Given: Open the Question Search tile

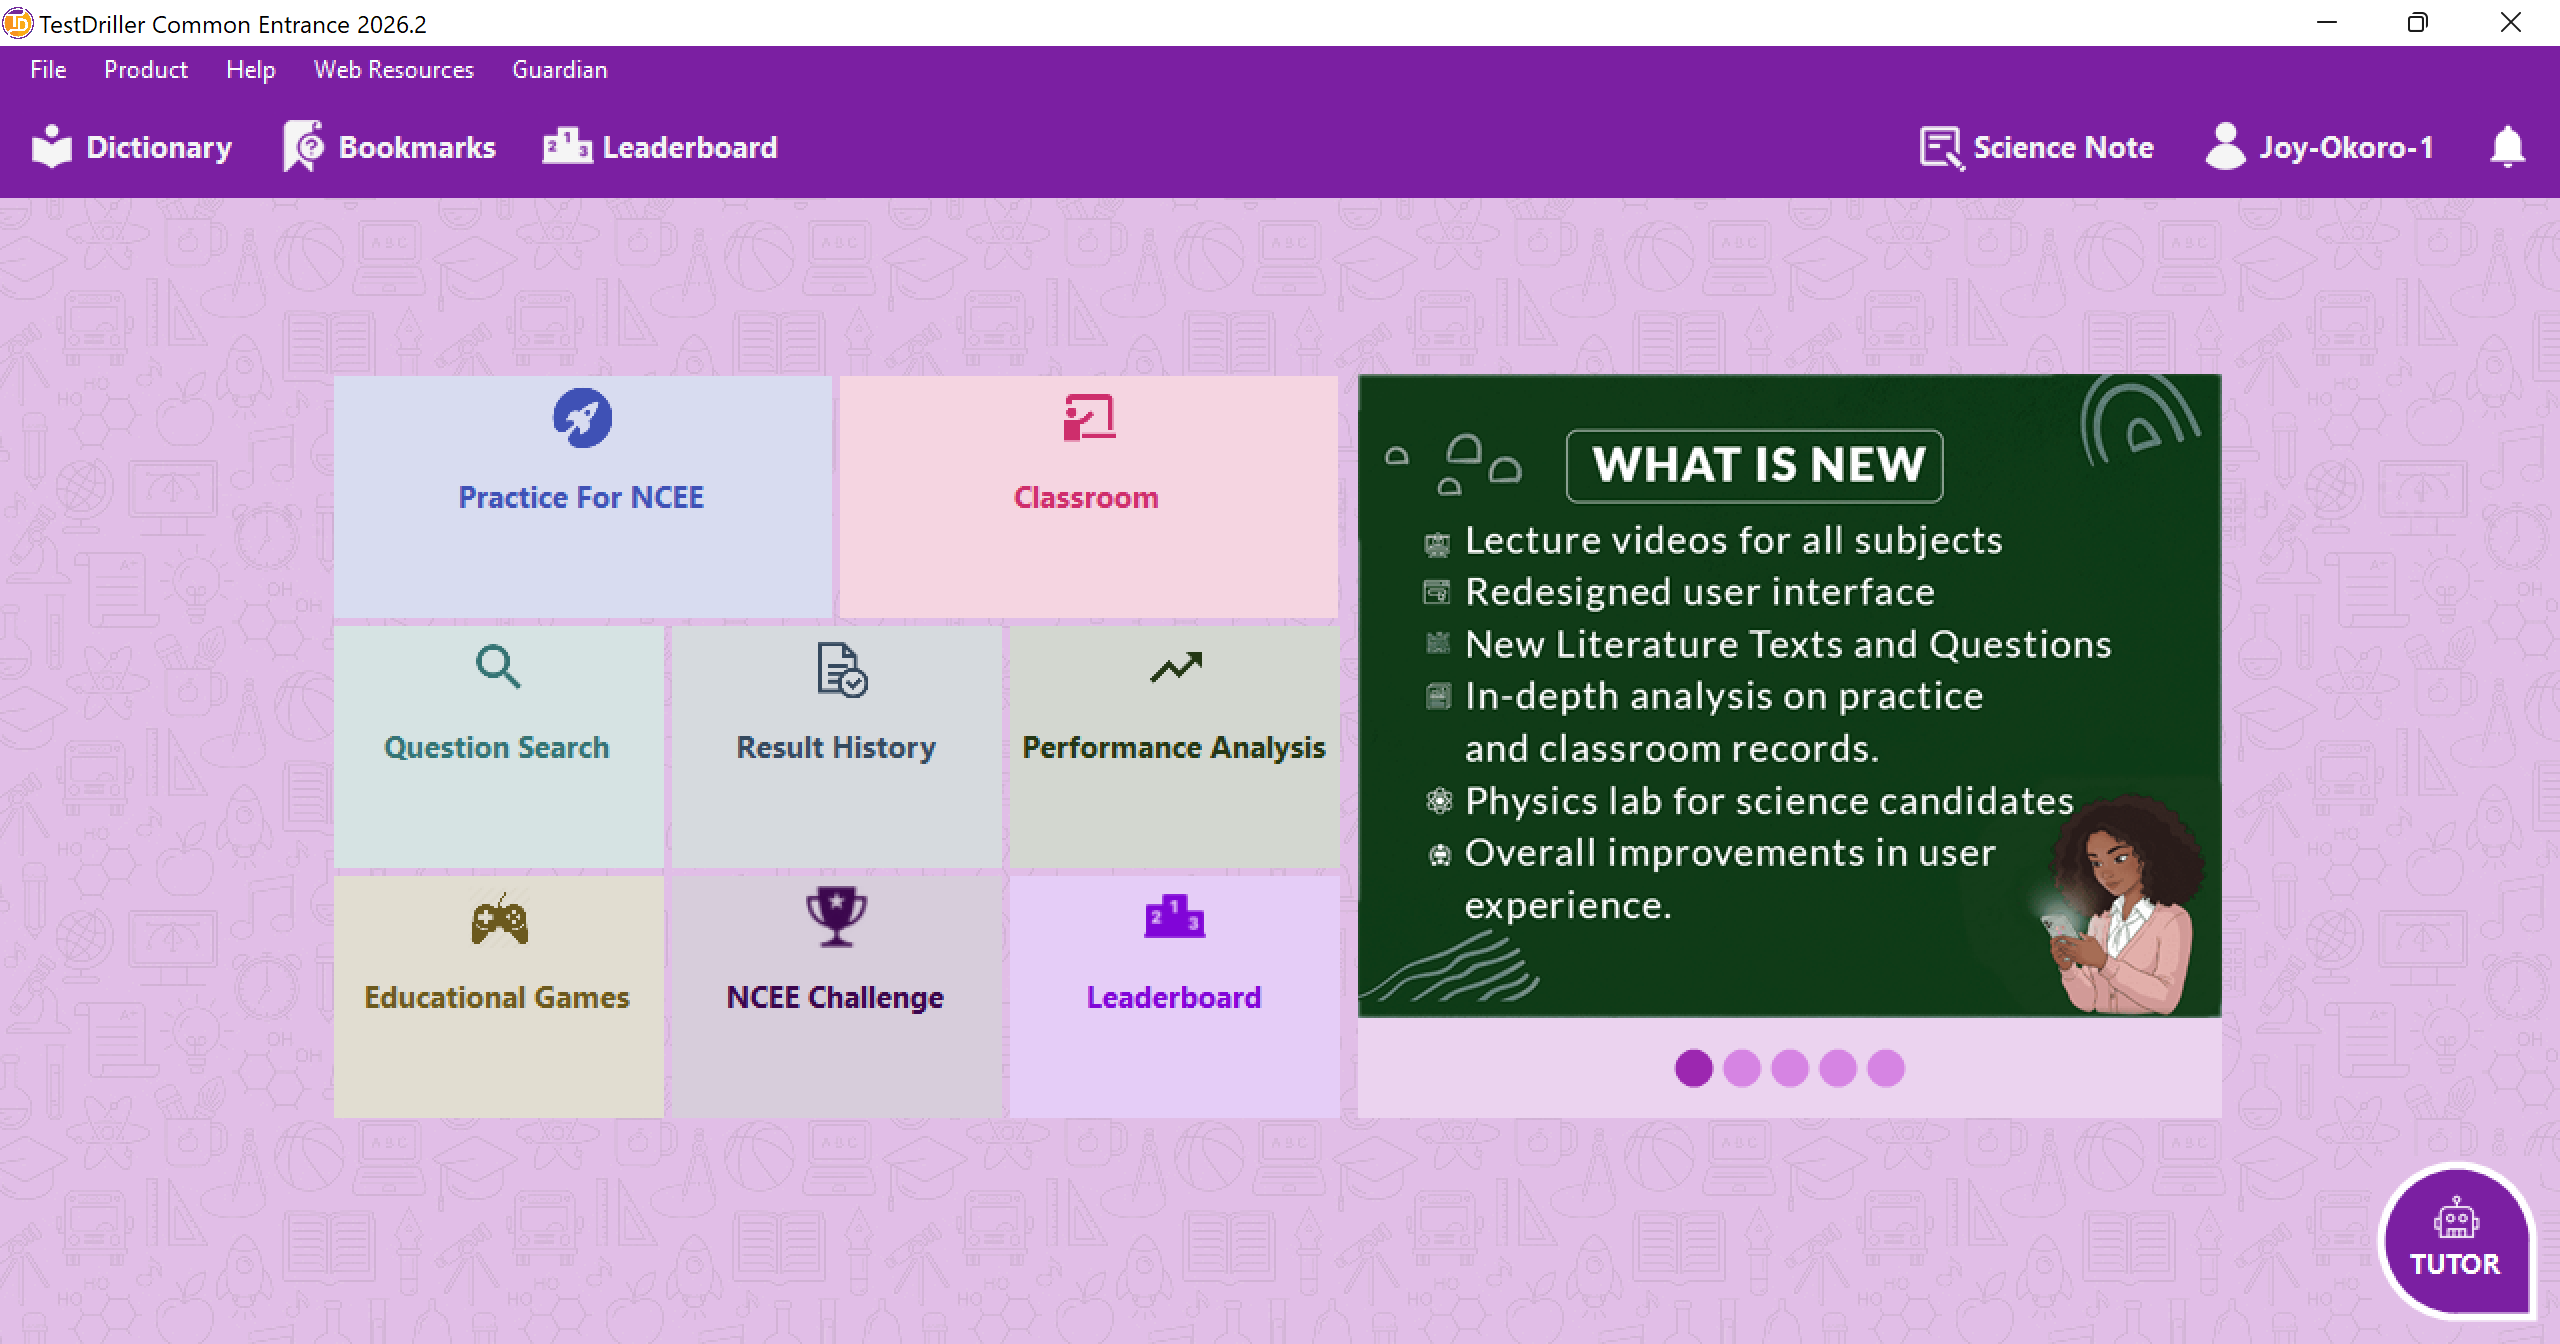Looking at the screenshot, I should (x=498, y=747).
